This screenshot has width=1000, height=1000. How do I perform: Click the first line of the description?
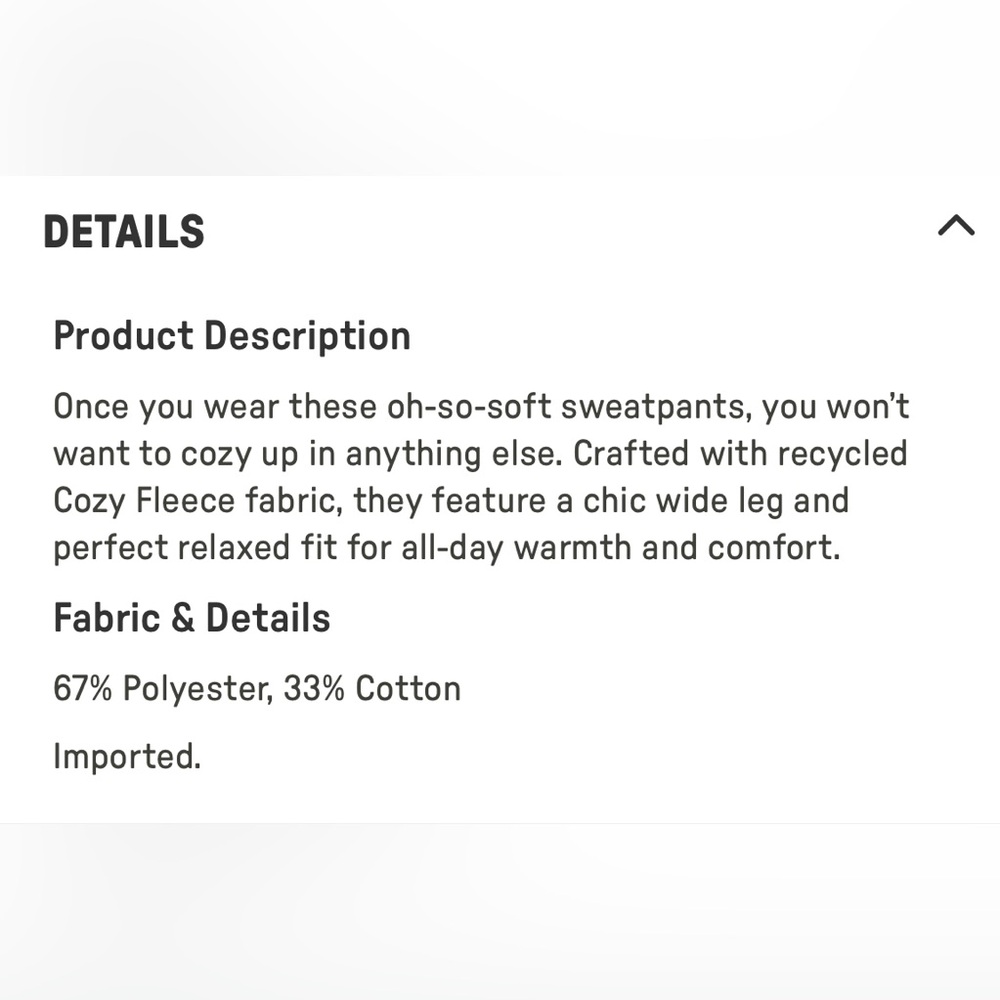(x=480, y=406)
